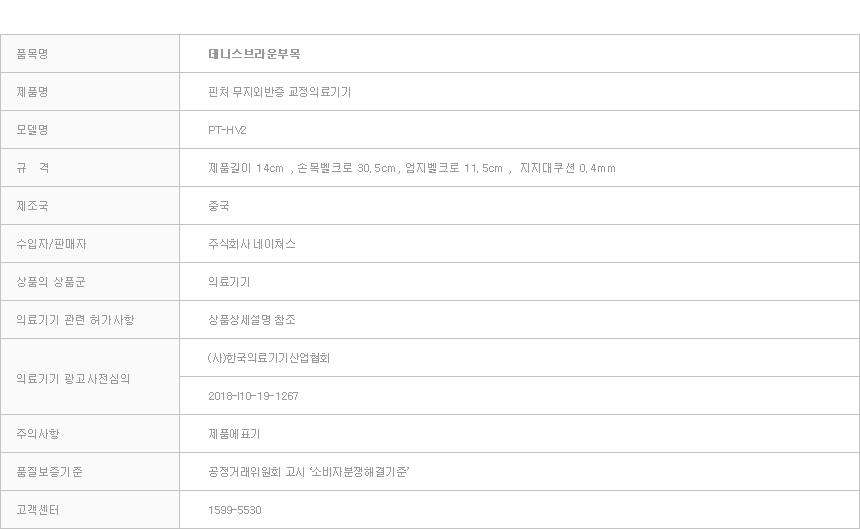Select the (사)한국의료기기산업협회 association text

tap(269, 358)
